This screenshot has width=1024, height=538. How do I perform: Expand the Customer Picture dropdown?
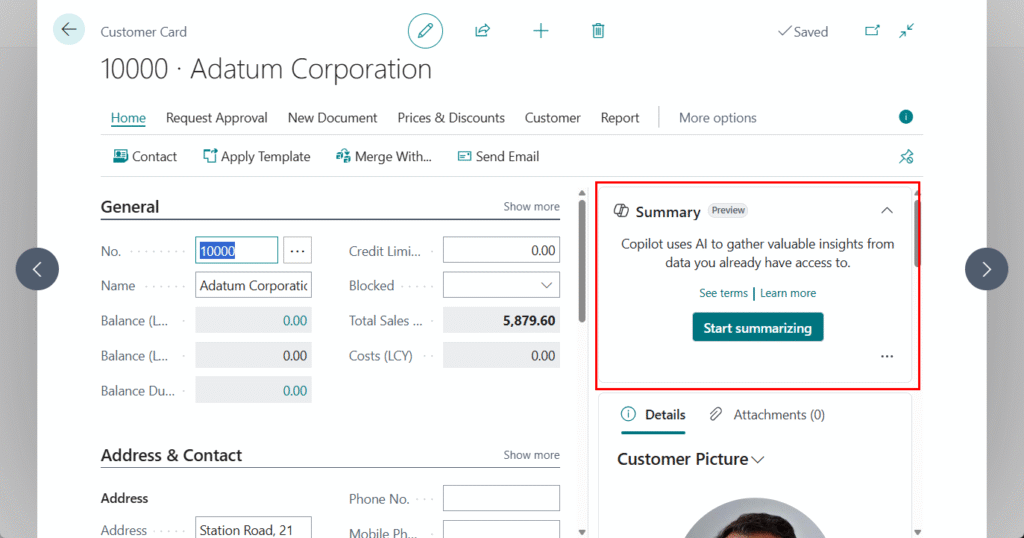coord(758,460)
